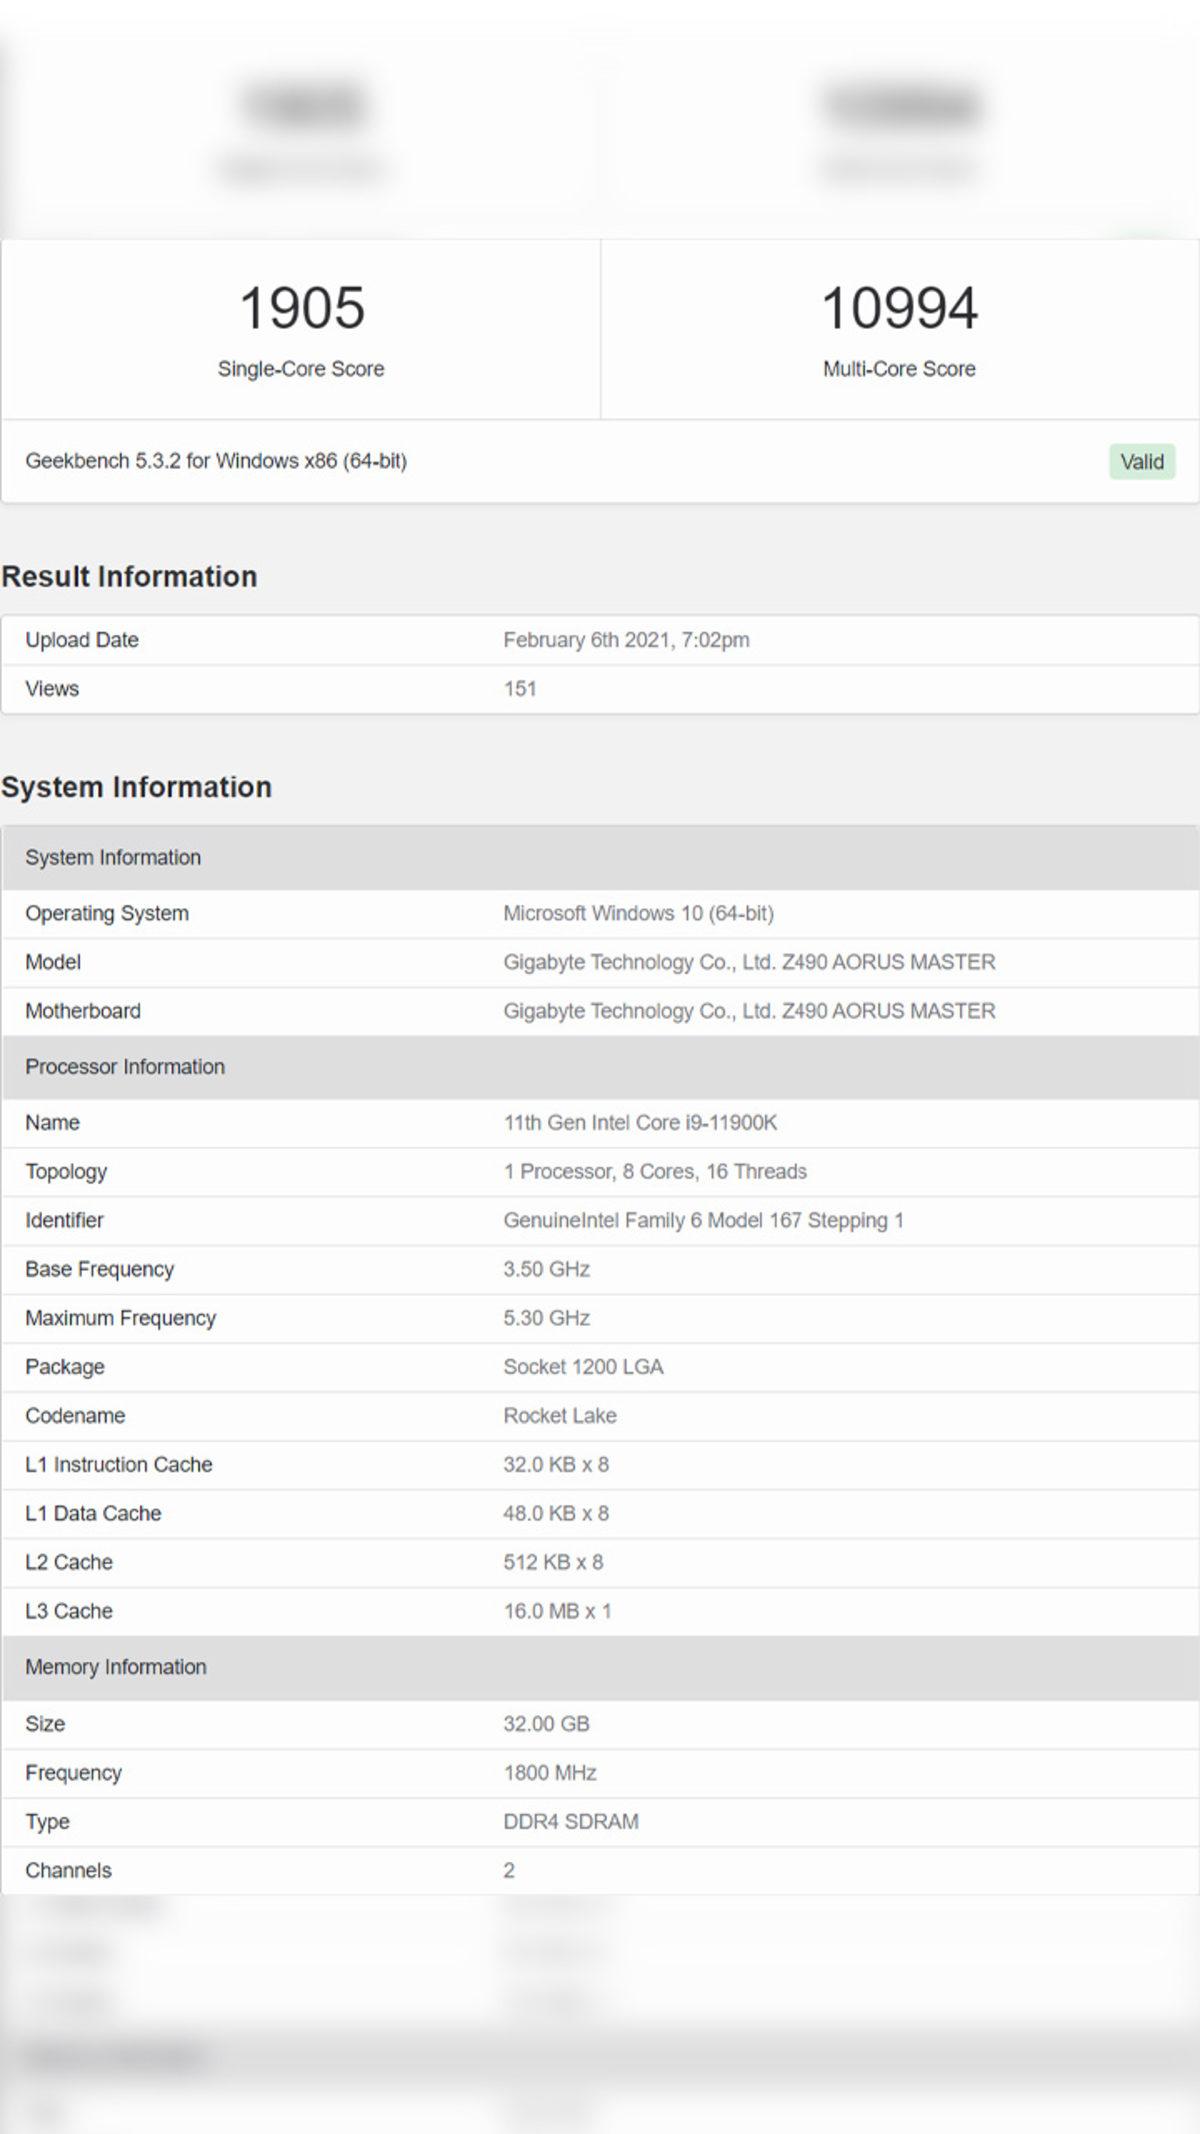Select the Single-Core Score label

click(301, 369)
